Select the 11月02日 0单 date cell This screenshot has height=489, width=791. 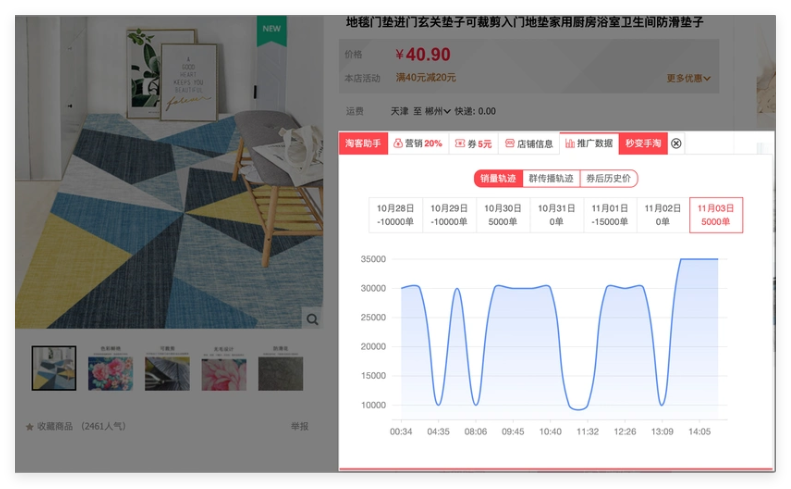click(x=662, y=215)
